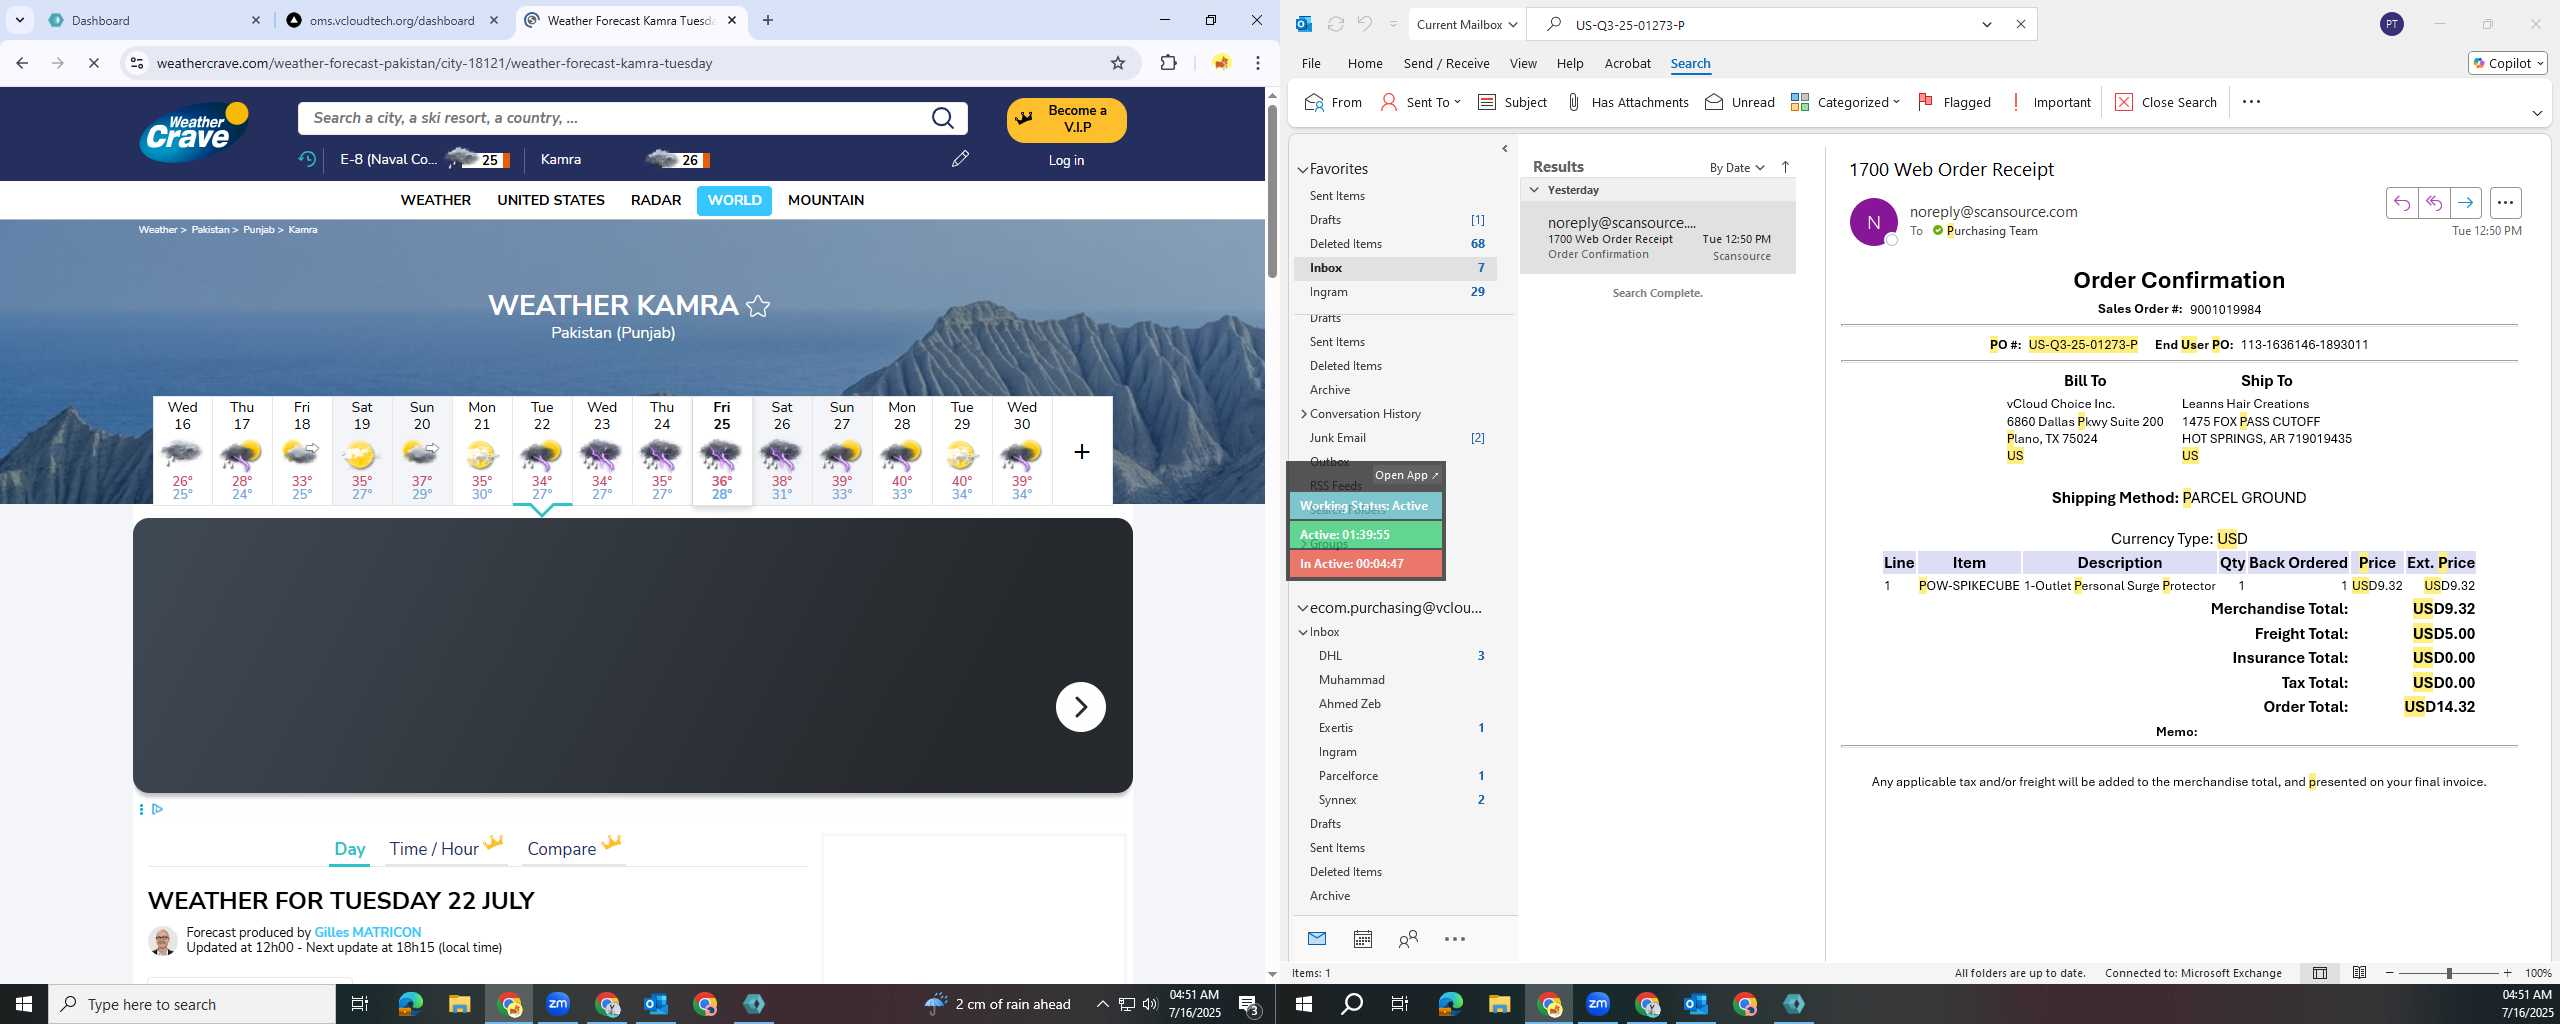Open the Sent To filter dropdown
This screenshot has height=1024, width=2560.
pos(1421,102)
